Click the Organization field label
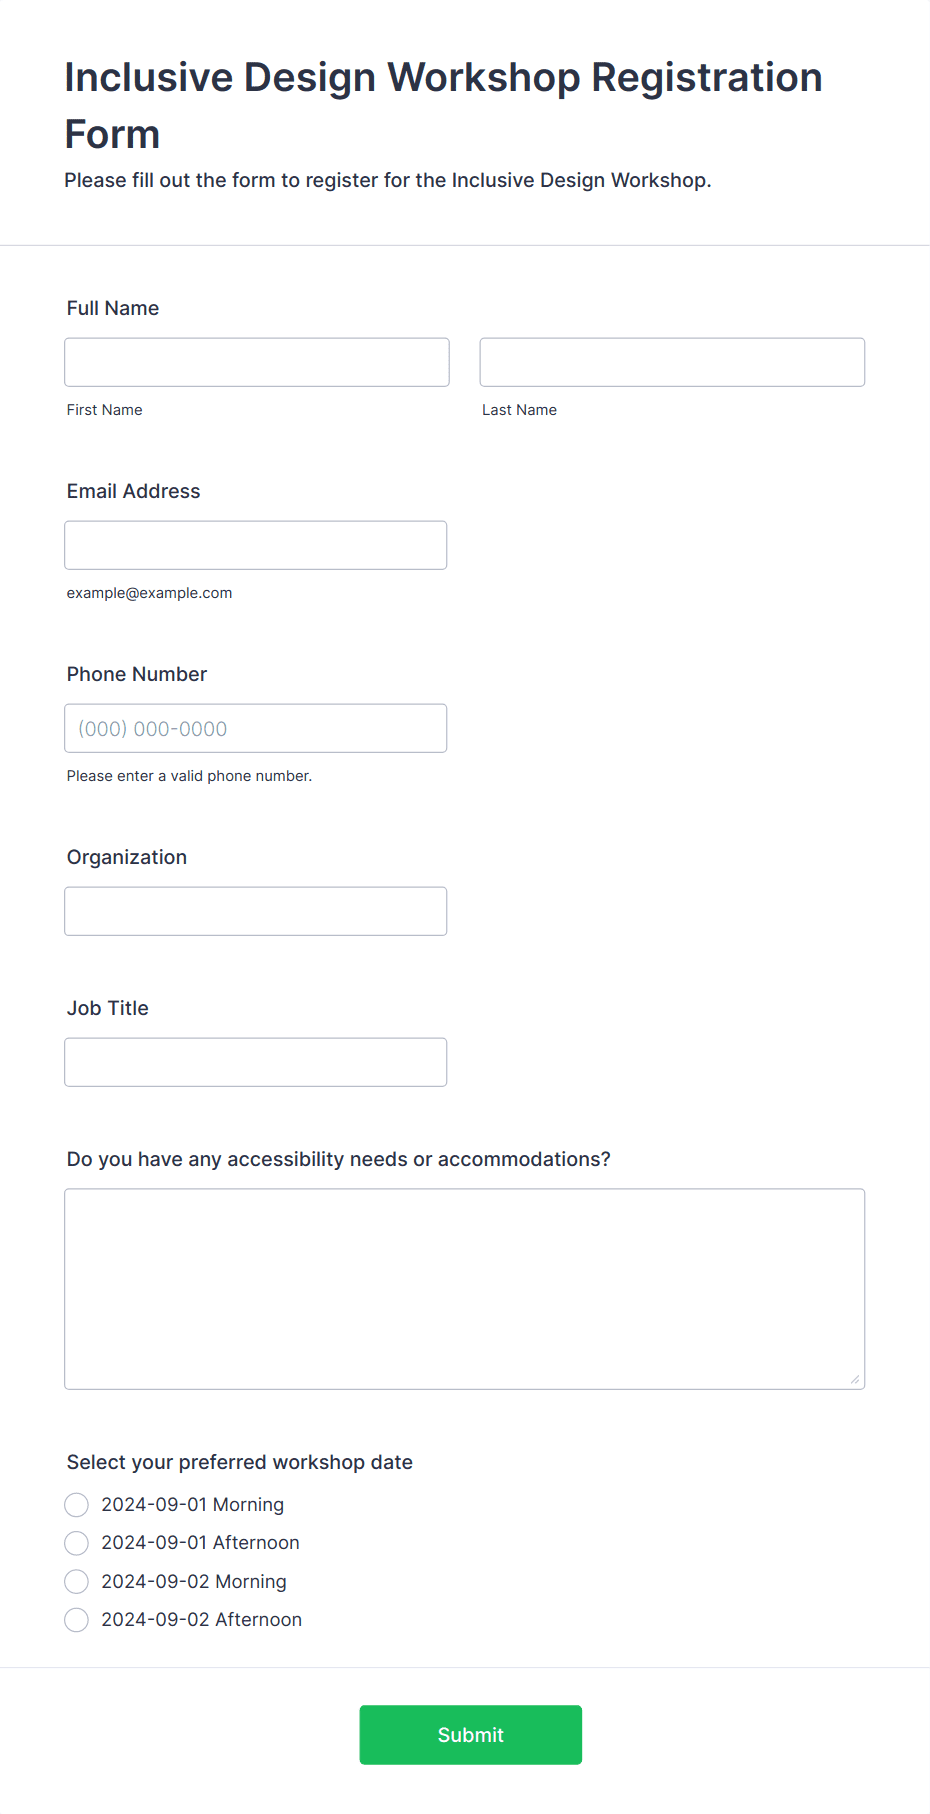The image size is (930, 1814). click(x=127, y=857)
